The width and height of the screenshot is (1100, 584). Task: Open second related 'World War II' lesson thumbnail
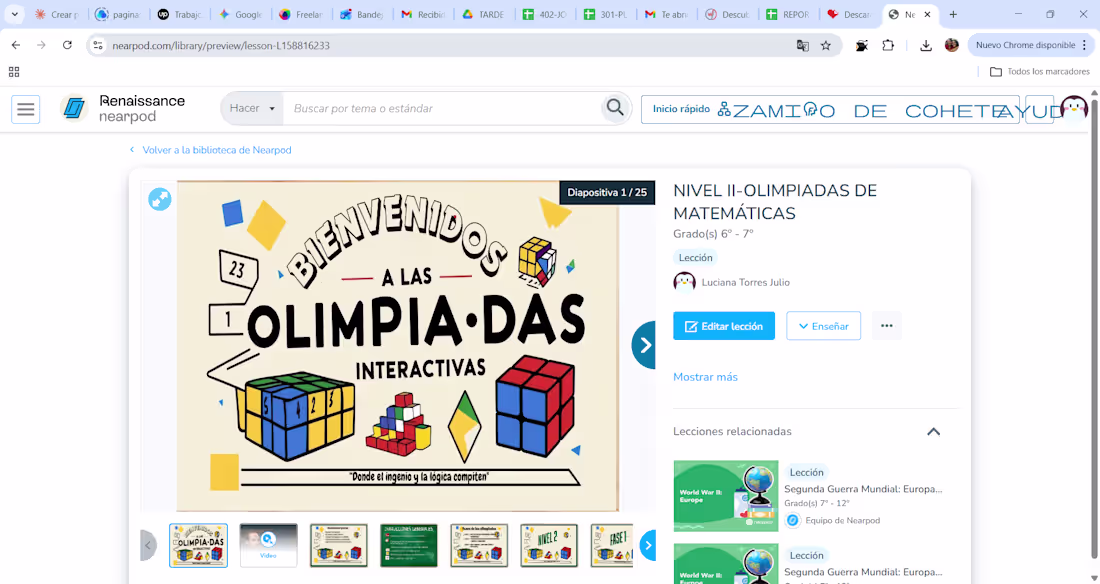coord(725,564)
